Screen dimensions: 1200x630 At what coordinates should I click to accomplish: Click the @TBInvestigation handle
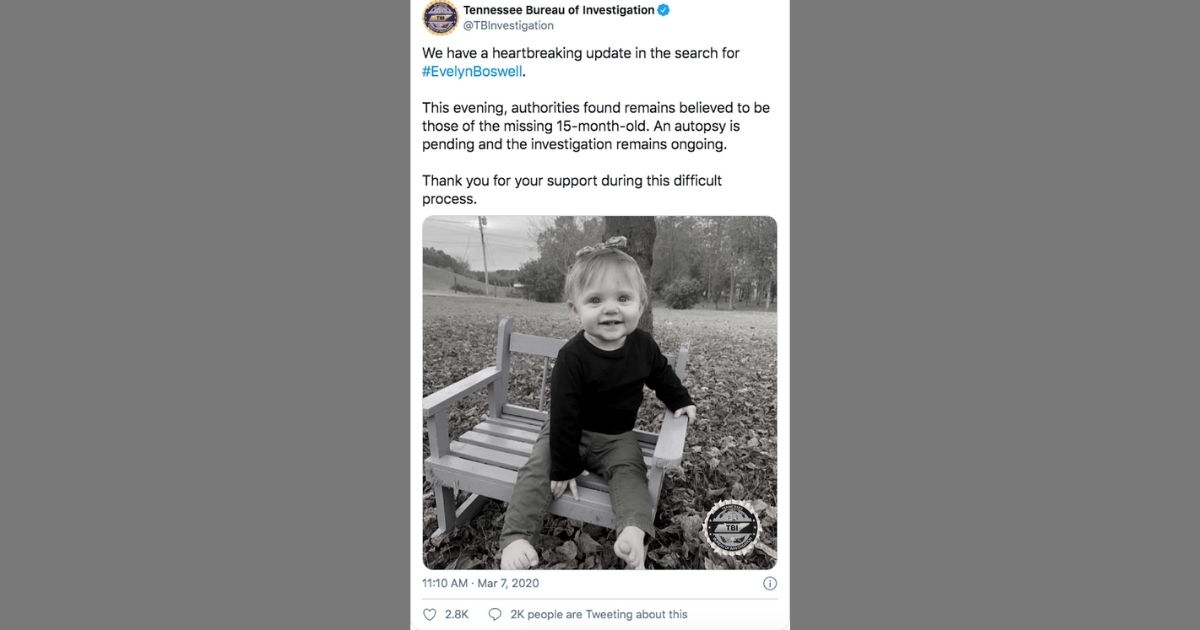click(x=508, y=26)
